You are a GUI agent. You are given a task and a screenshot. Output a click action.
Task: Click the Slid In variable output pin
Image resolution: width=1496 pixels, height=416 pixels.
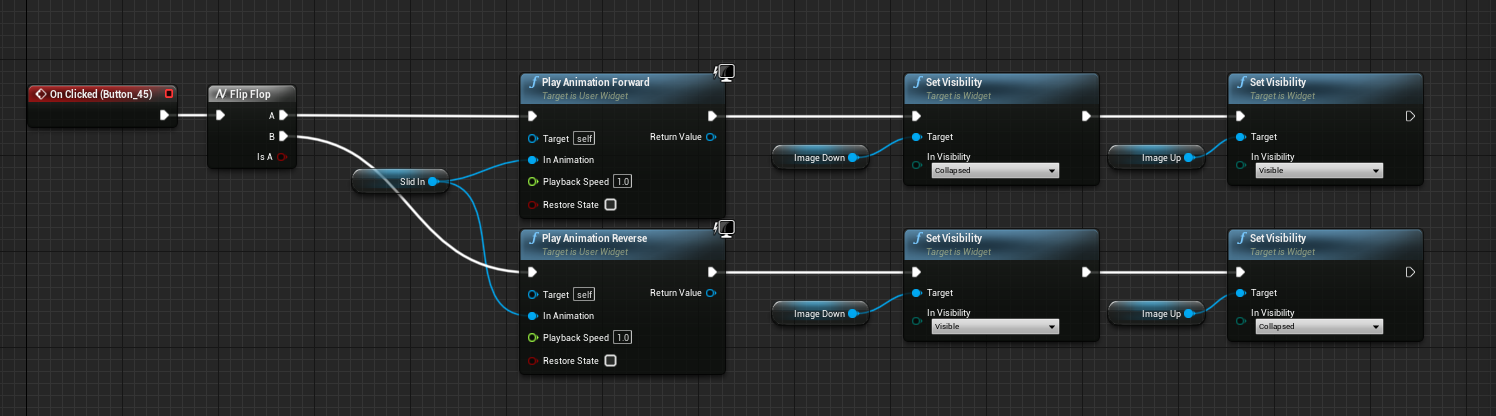pyautogui.click(x=432, y=182)
